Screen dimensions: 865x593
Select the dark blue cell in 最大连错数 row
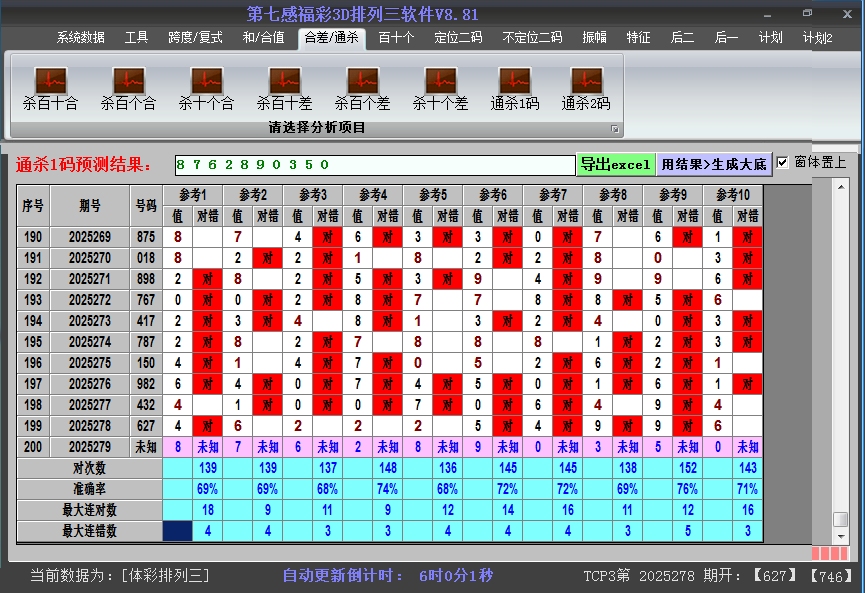[x=177, y=531]
